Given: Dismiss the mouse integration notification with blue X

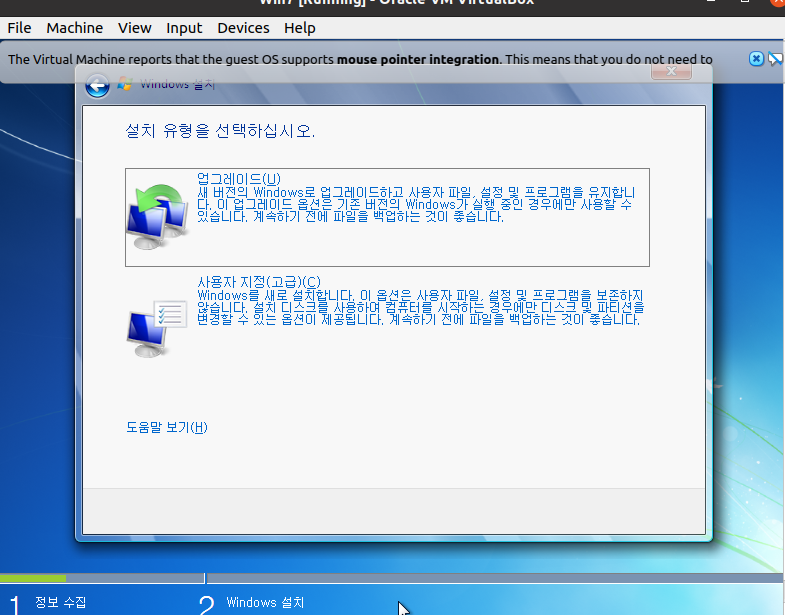Looking at the screenshot, I should pos(756,59).
